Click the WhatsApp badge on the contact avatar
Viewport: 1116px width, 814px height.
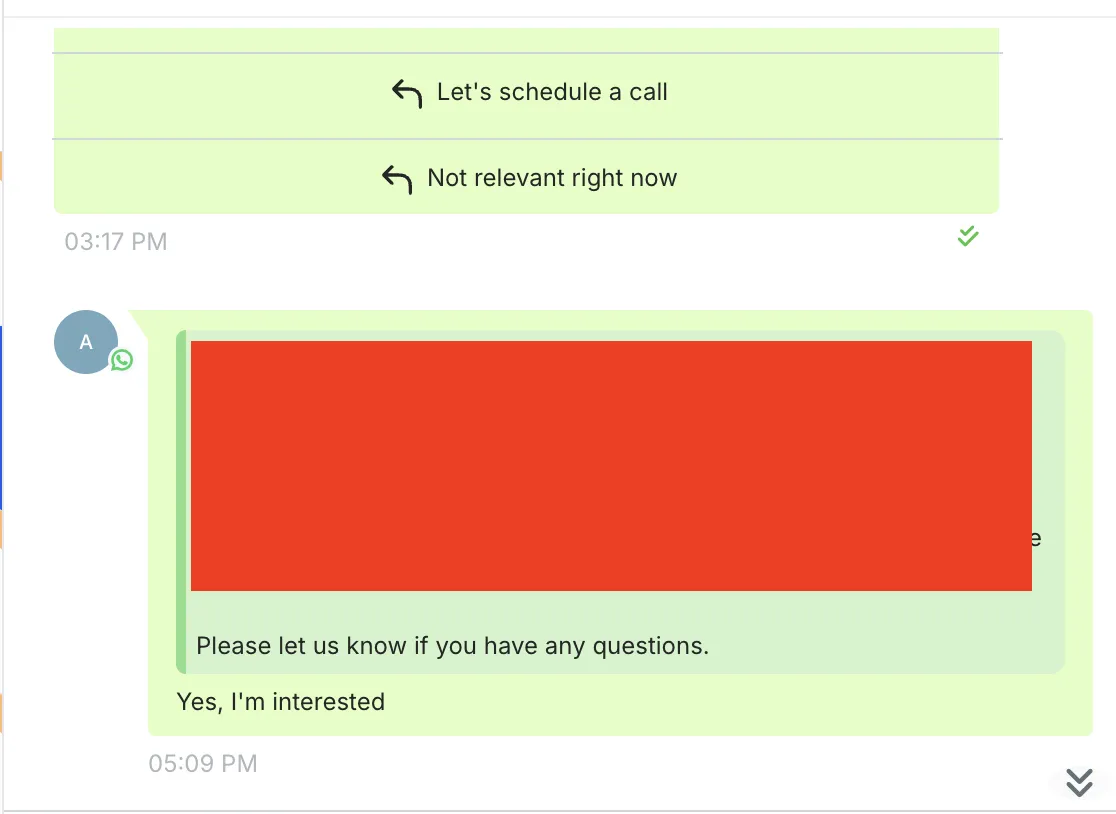click(122, 360)
